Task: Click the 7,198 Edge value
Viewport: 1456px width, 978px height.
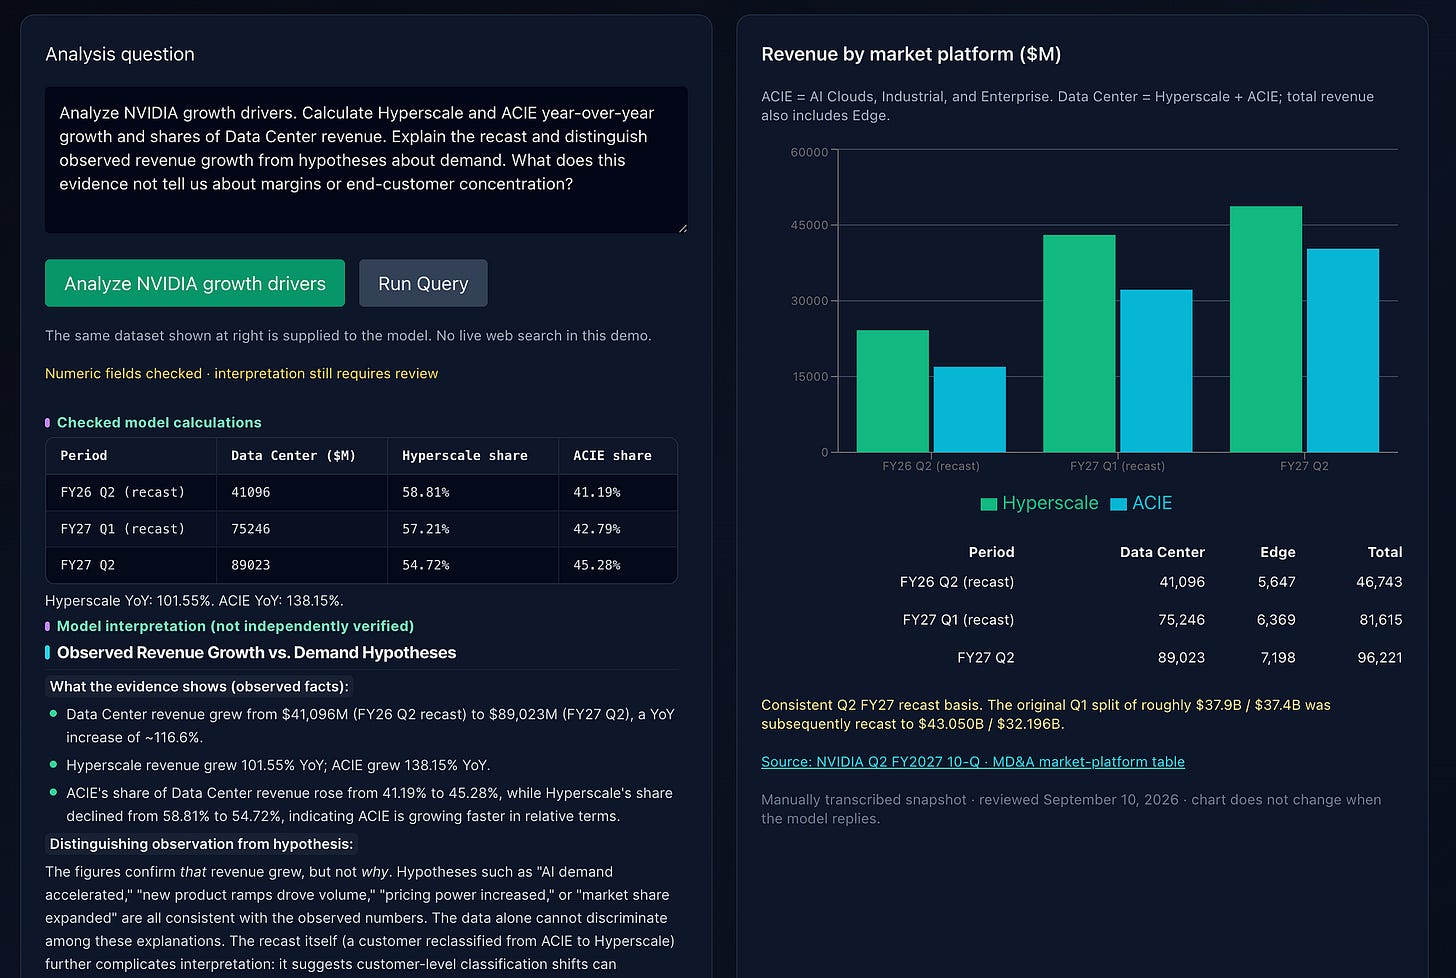Action: point(1278,658)
